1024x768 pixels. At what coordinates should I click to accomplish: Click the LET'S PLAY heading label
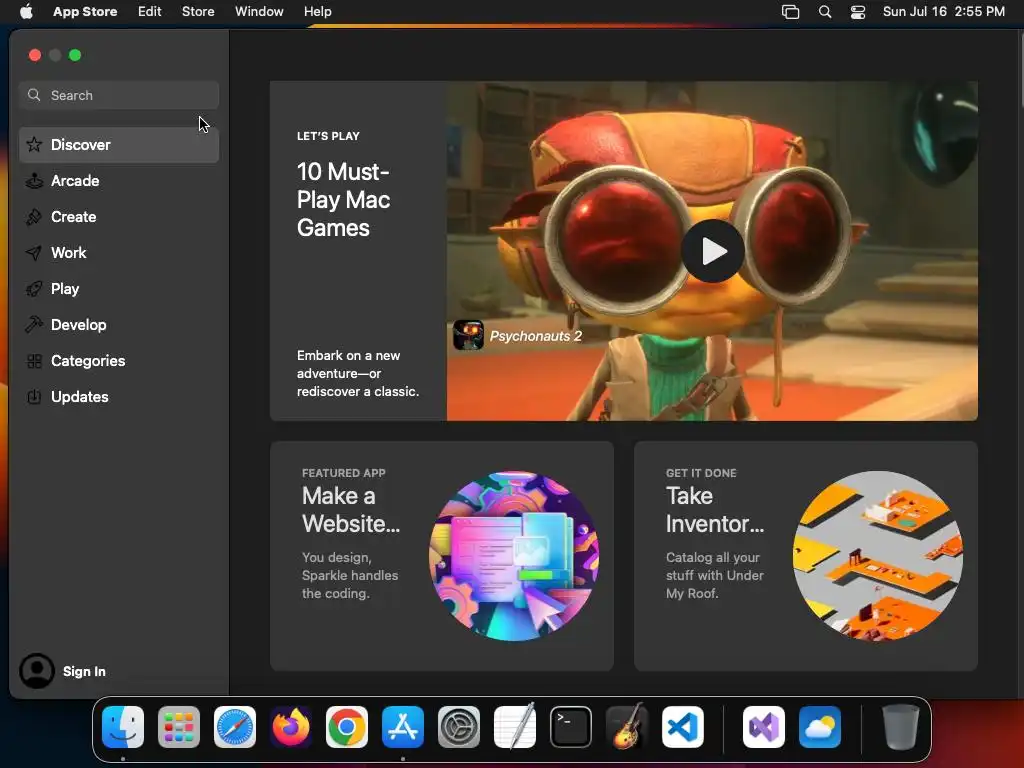pyautogui.click(x=328, y=136)
